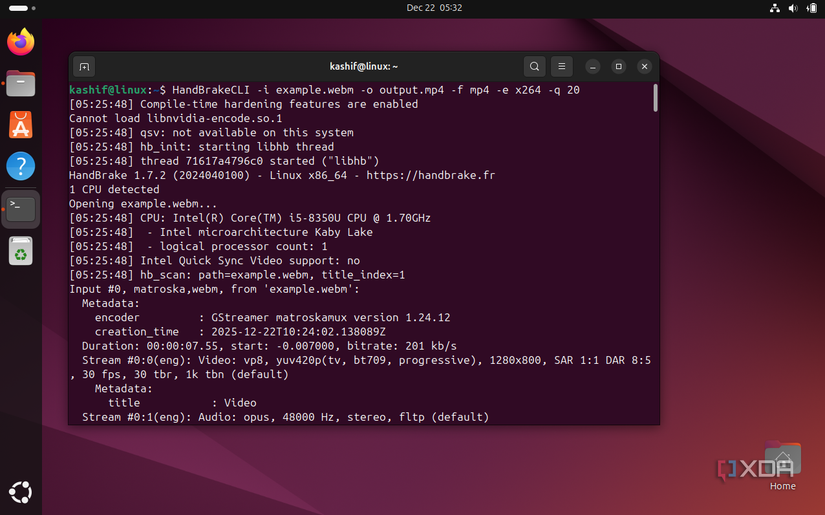The height and width of the screenshot is (515, 825).
Task: Click the 'GStreamer matroskamux version 1.24.12' value
Action: click(330, 317)
